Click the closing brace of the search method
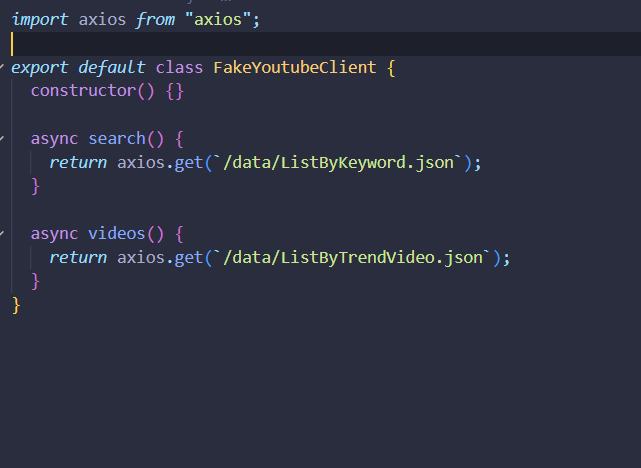The height and width of the screenshot is (468, 641). [x=35, y=186]
